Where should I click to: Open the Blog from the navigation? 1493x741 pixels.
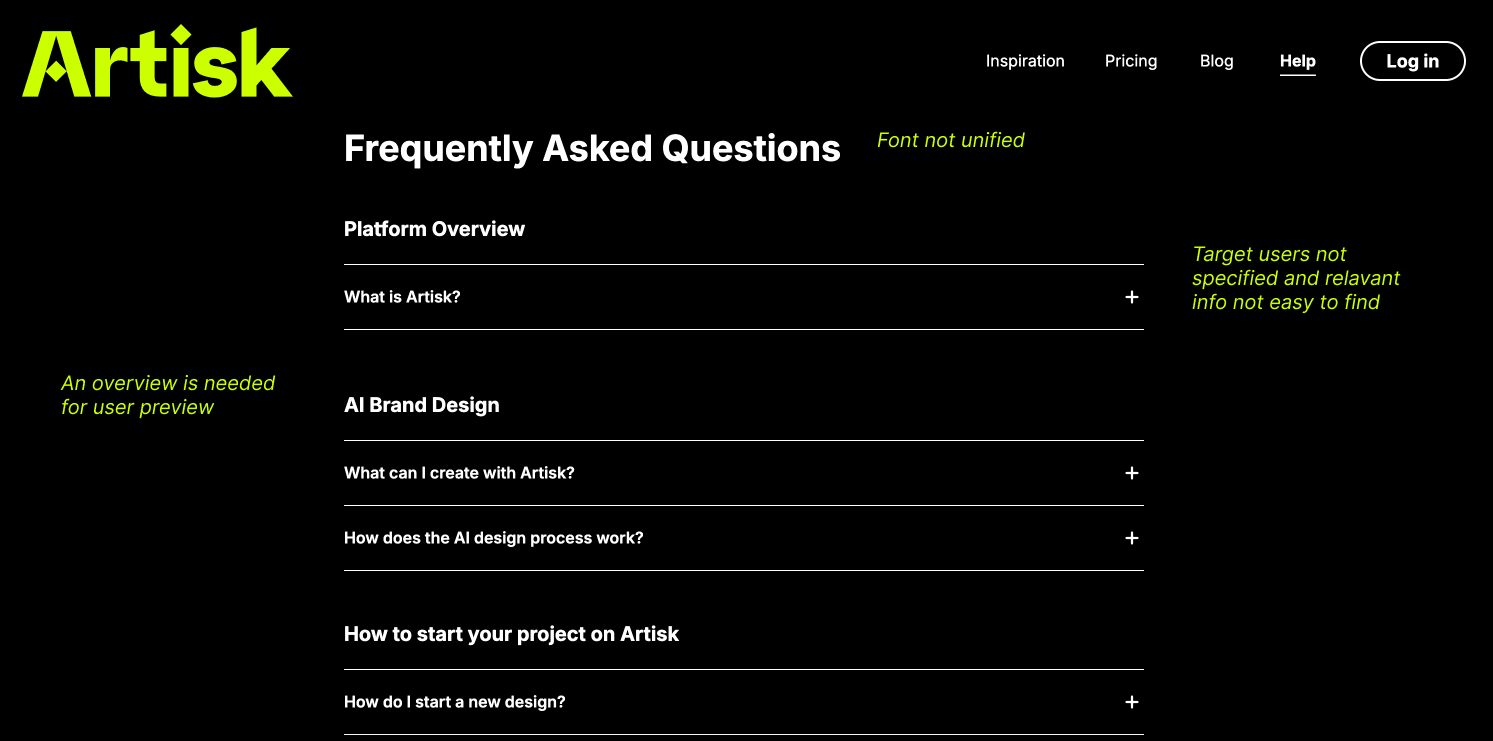click(1216, 61)
